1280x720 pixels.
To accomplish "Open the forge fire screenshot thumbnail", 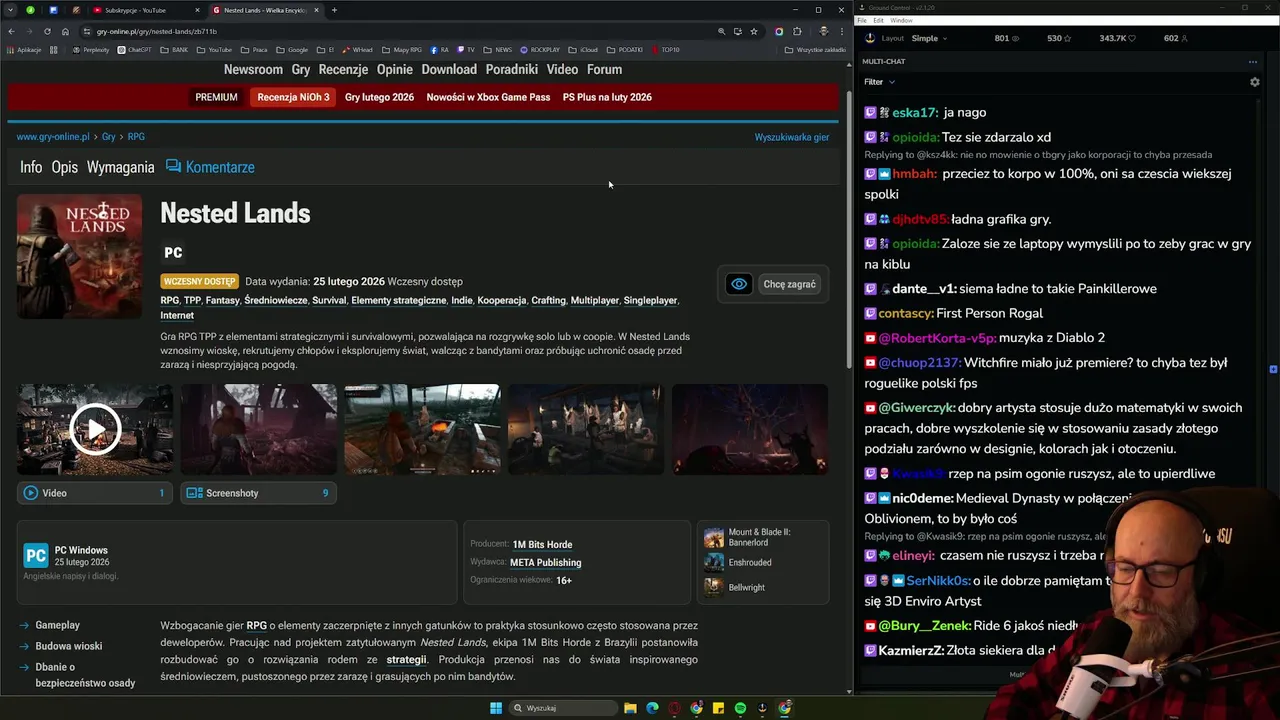I will tap(422, 429).
